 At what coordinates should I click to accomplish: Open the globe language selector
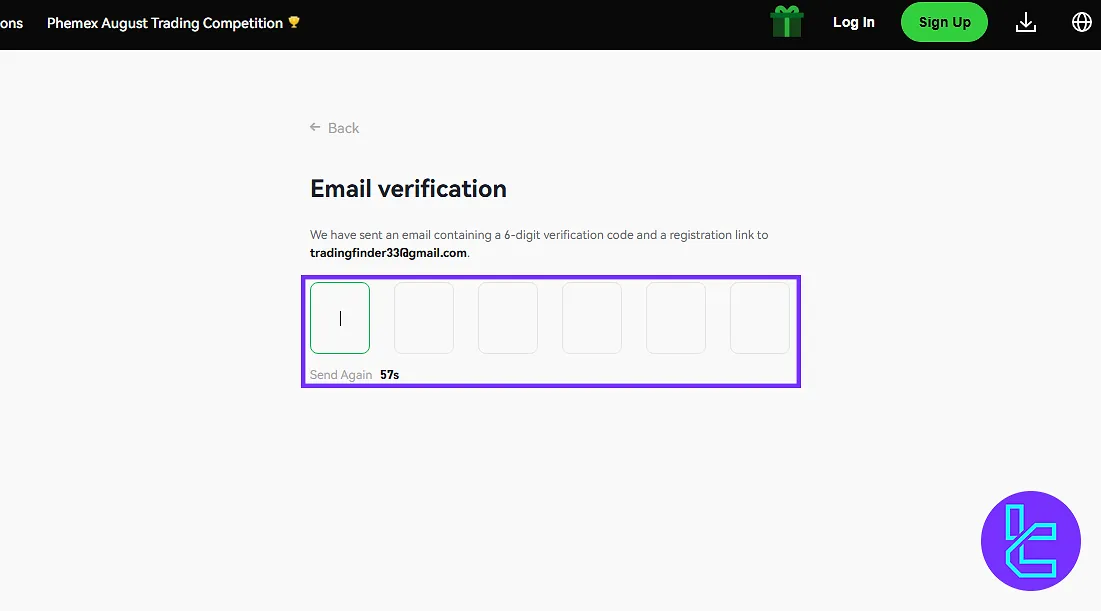click(x=1081, y=22)
